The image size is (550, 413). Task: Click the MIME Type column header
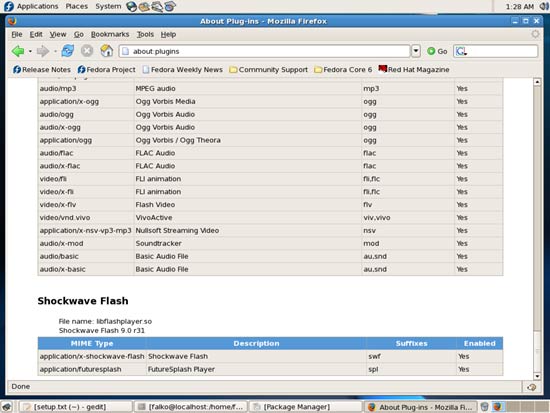tap(92, 343)
